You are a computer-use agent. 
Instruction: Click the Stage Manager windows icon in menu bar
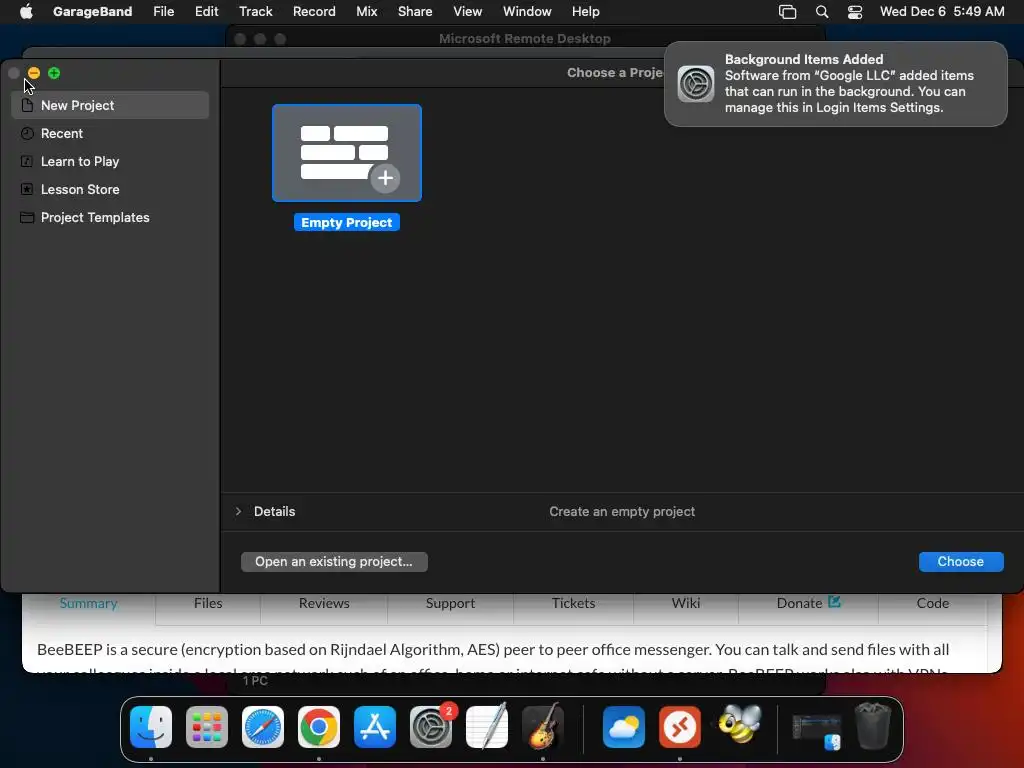click(x=788, y=12)
